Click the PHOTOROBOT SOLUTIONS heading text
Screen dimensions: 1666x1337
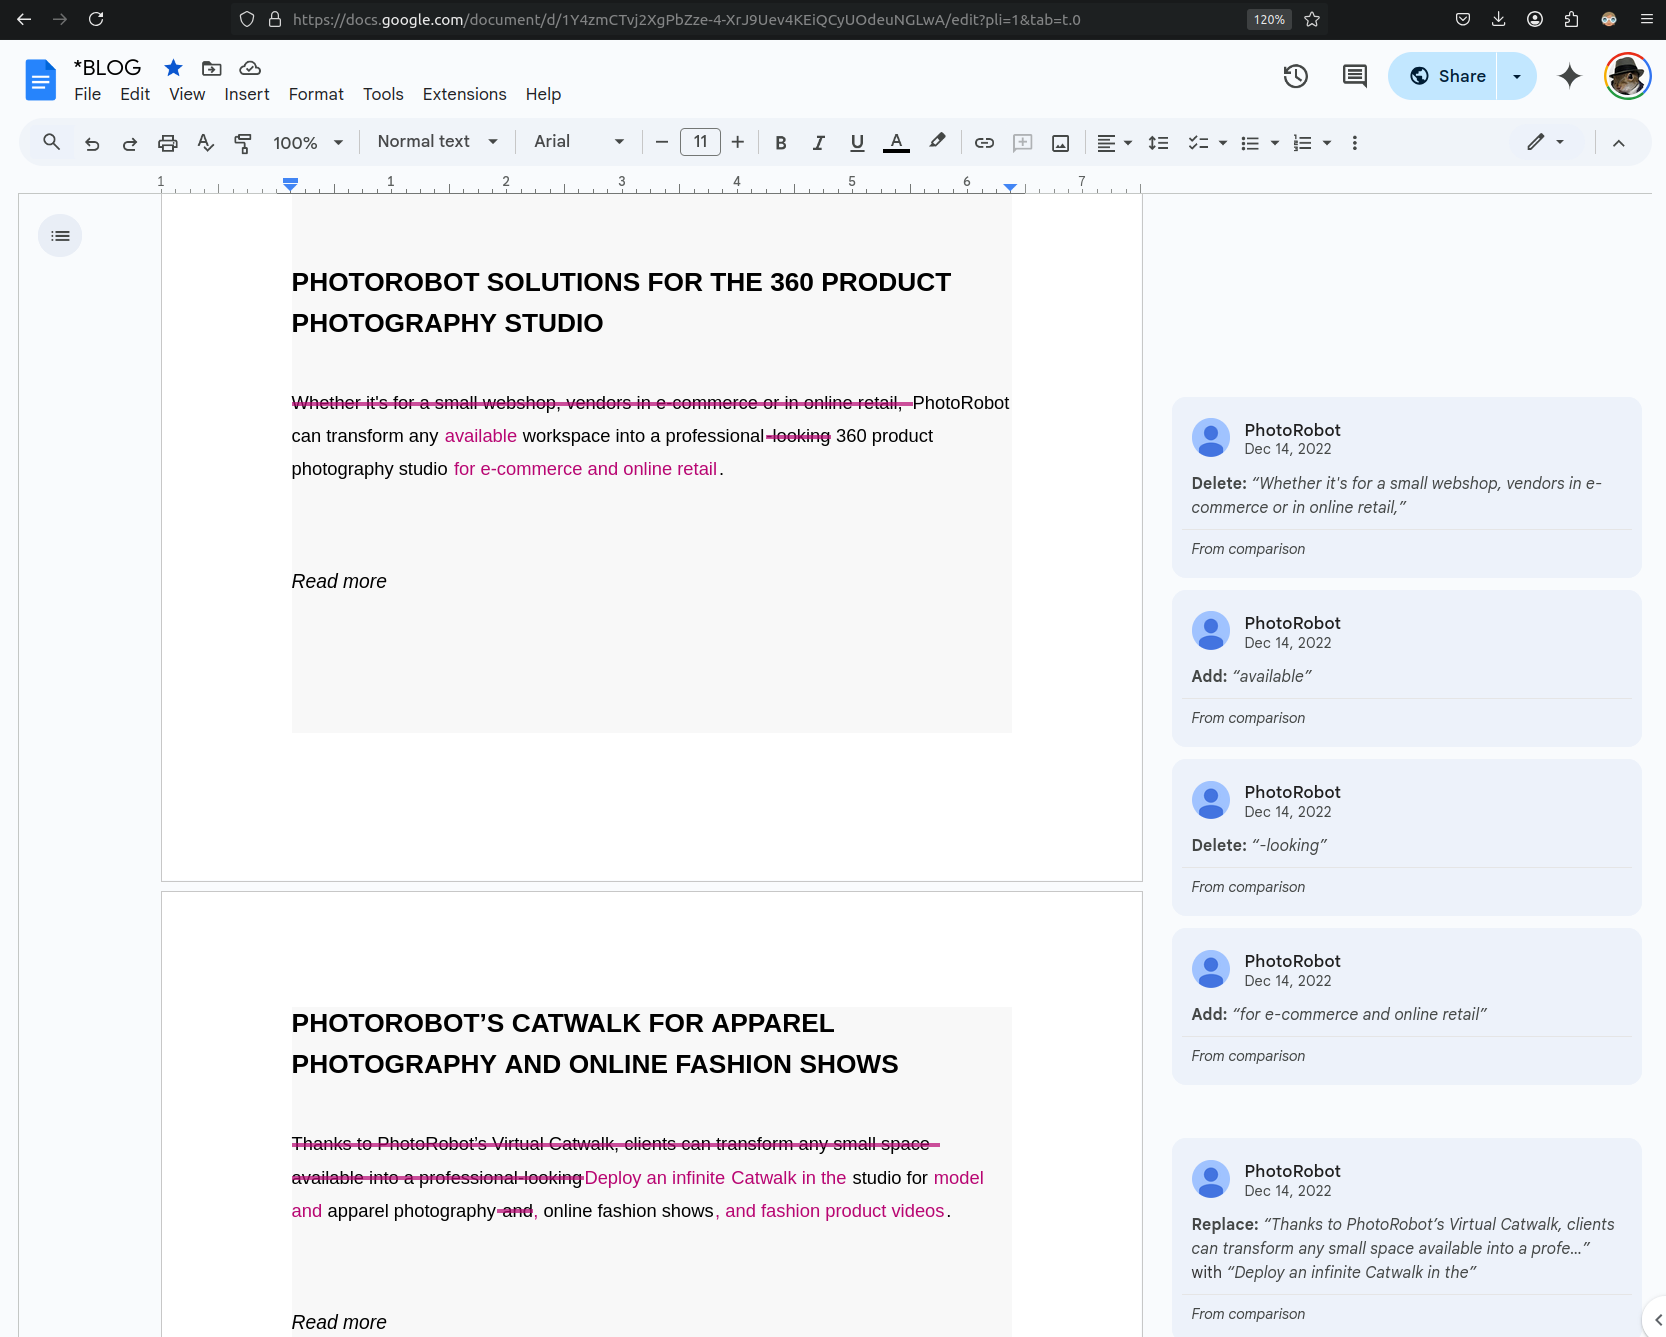click(621, 302)
